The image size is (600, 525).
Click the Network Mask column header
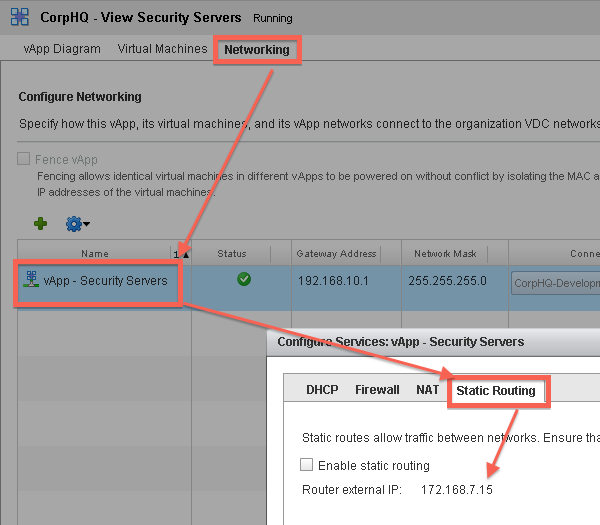pyautogui.click(x=447, y=254)
